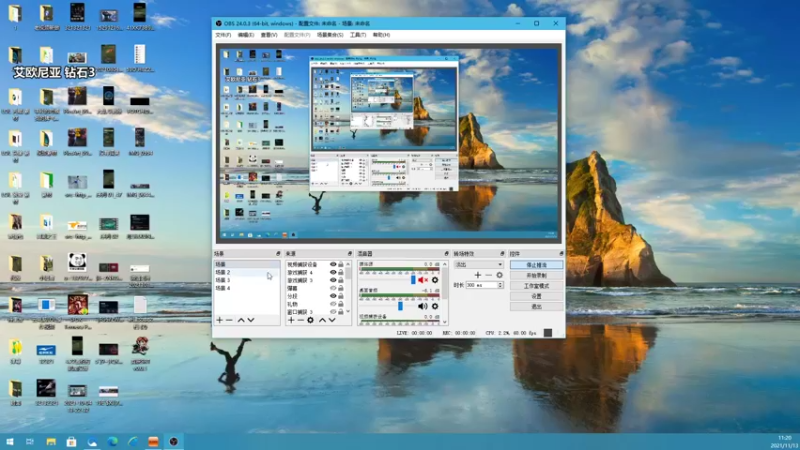Viewport: 800px width, 450px height.
Task: Add a new source with the plus icon
Action: coord(291,320)
